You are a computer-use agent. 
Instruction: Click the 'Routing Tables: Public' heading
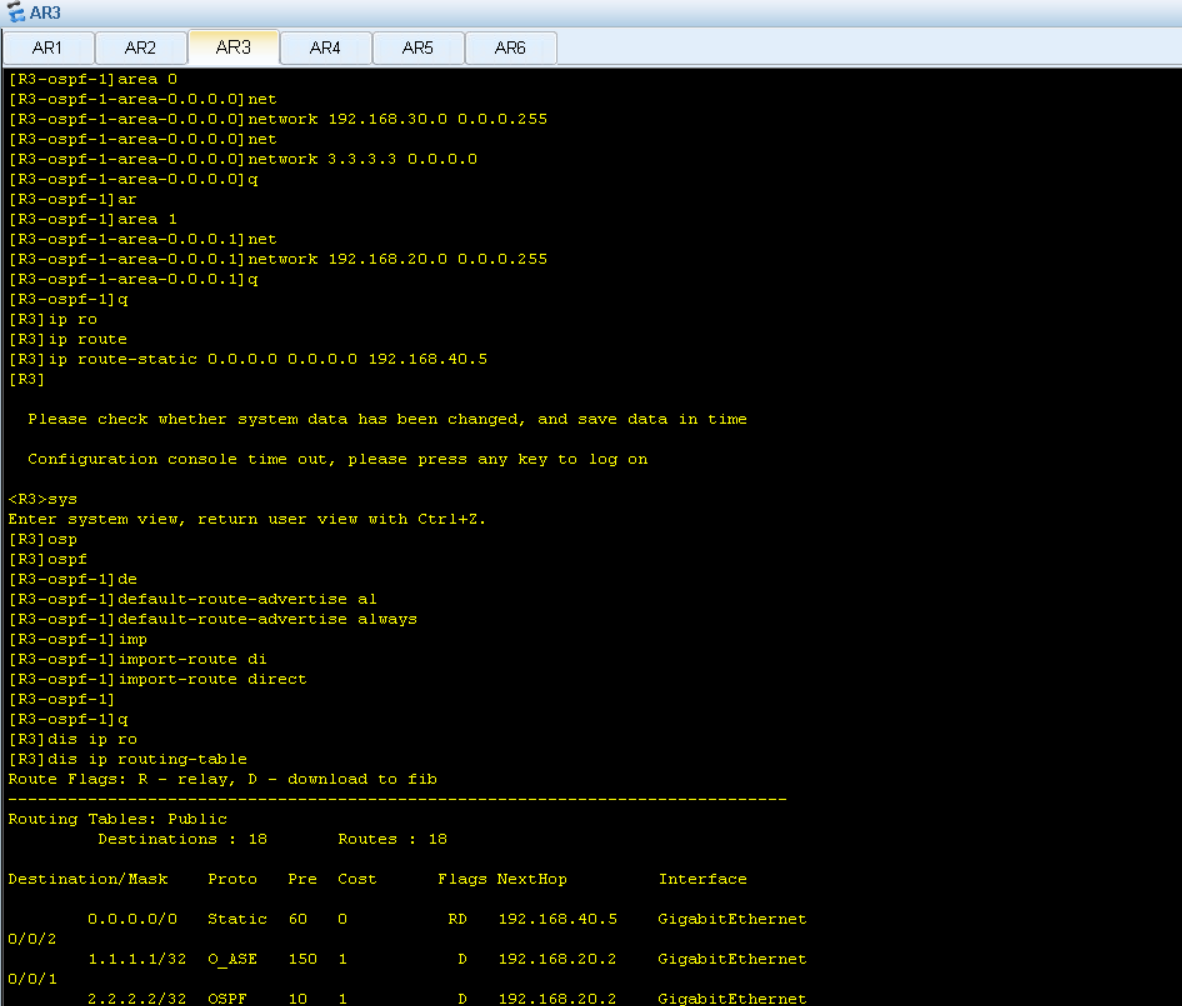pos(118,819)
